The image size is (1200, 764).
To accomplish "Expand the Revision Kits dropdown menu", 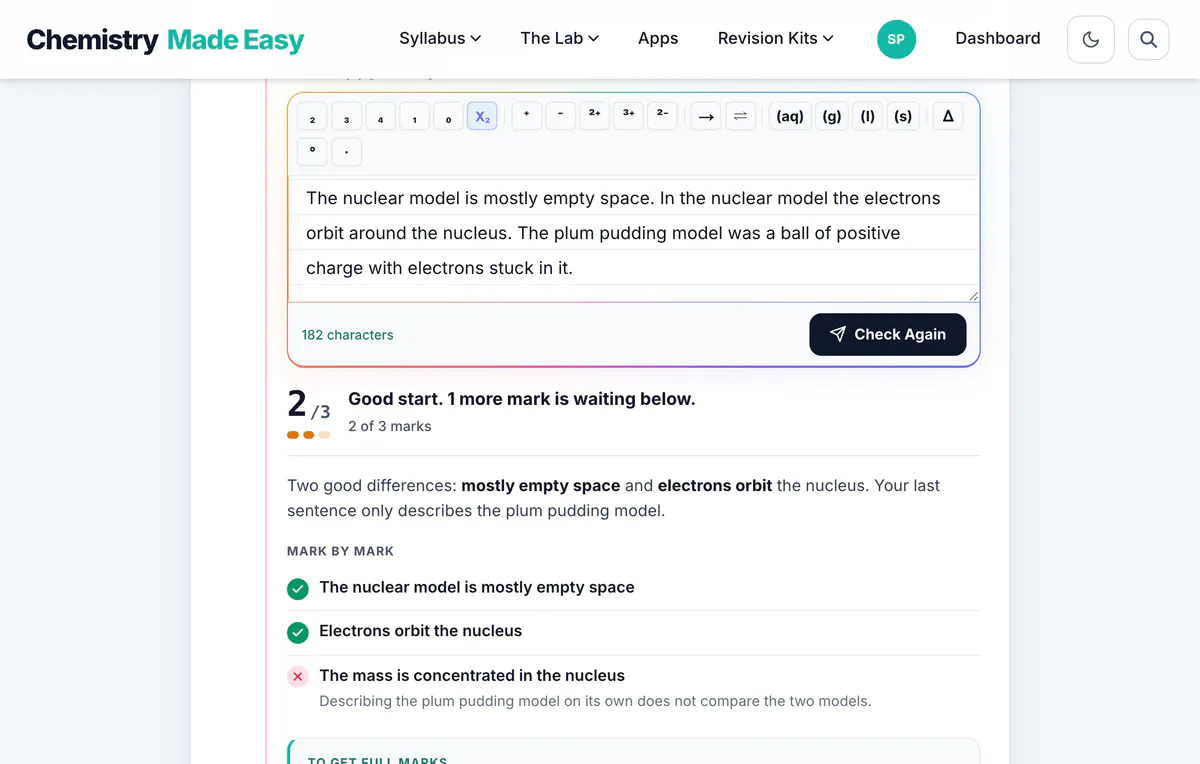I will tap(775, 39).
